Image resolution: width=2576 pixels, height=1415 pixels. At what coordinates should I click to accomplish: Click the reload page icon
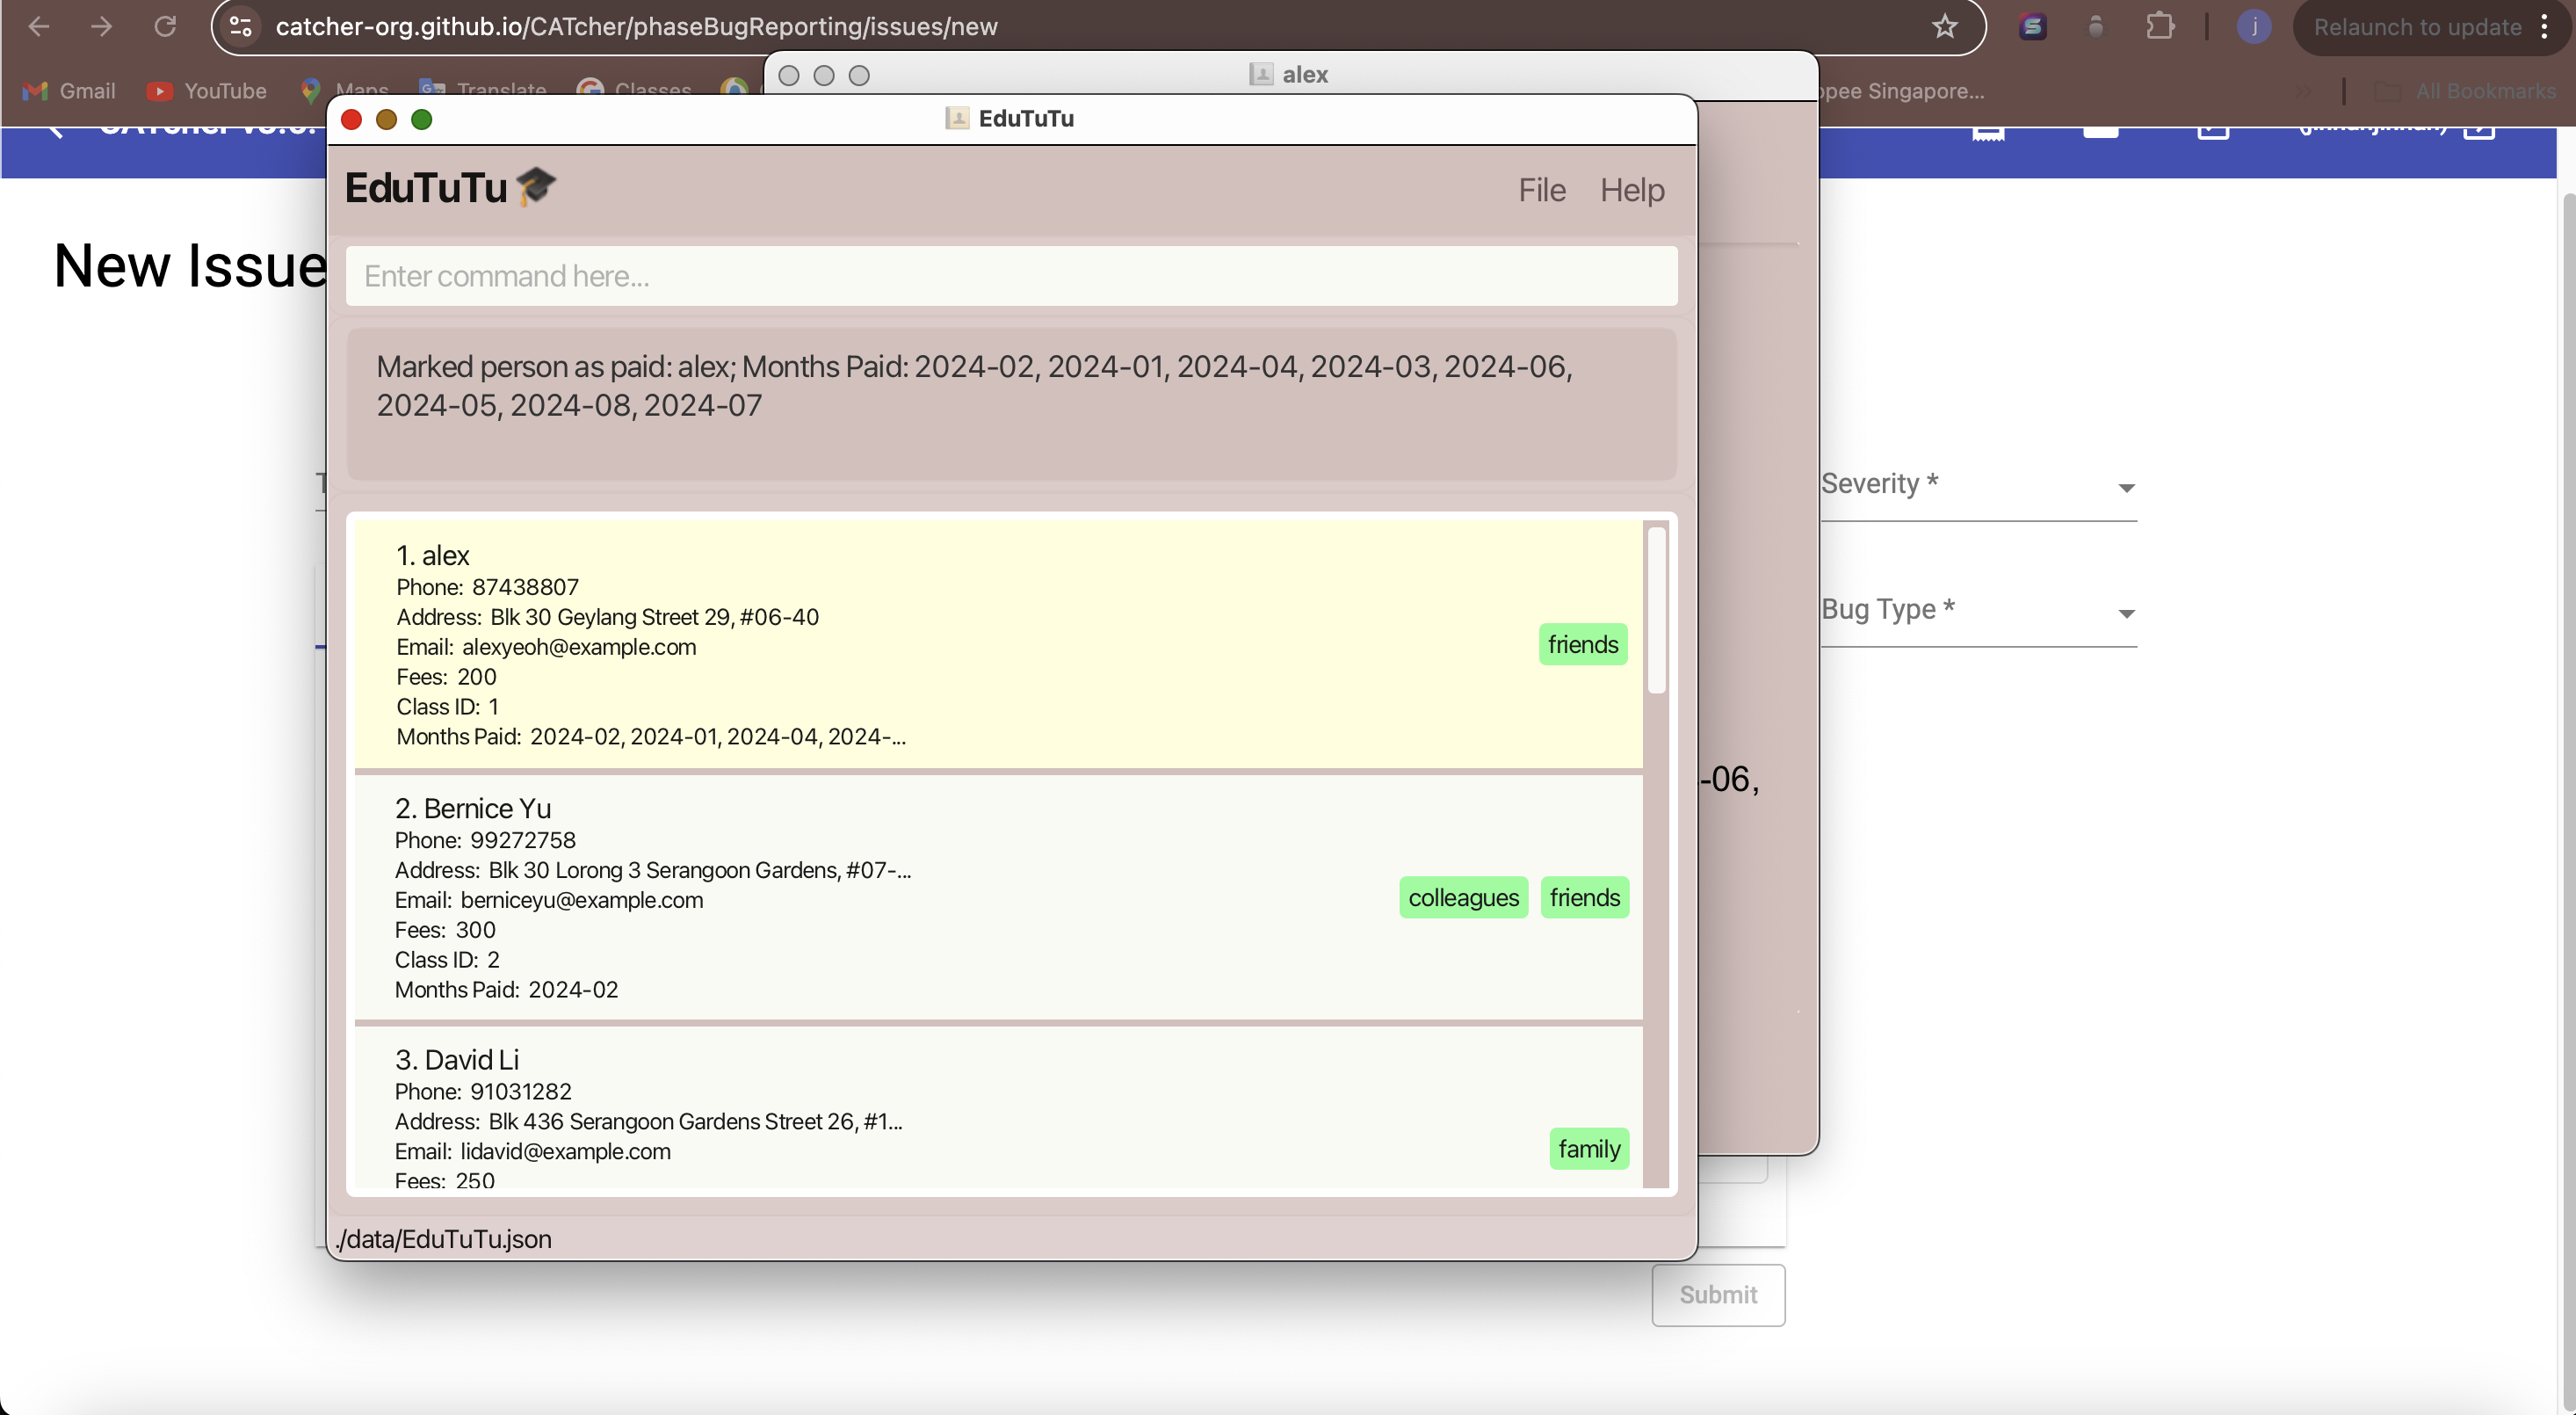[165, 27]
